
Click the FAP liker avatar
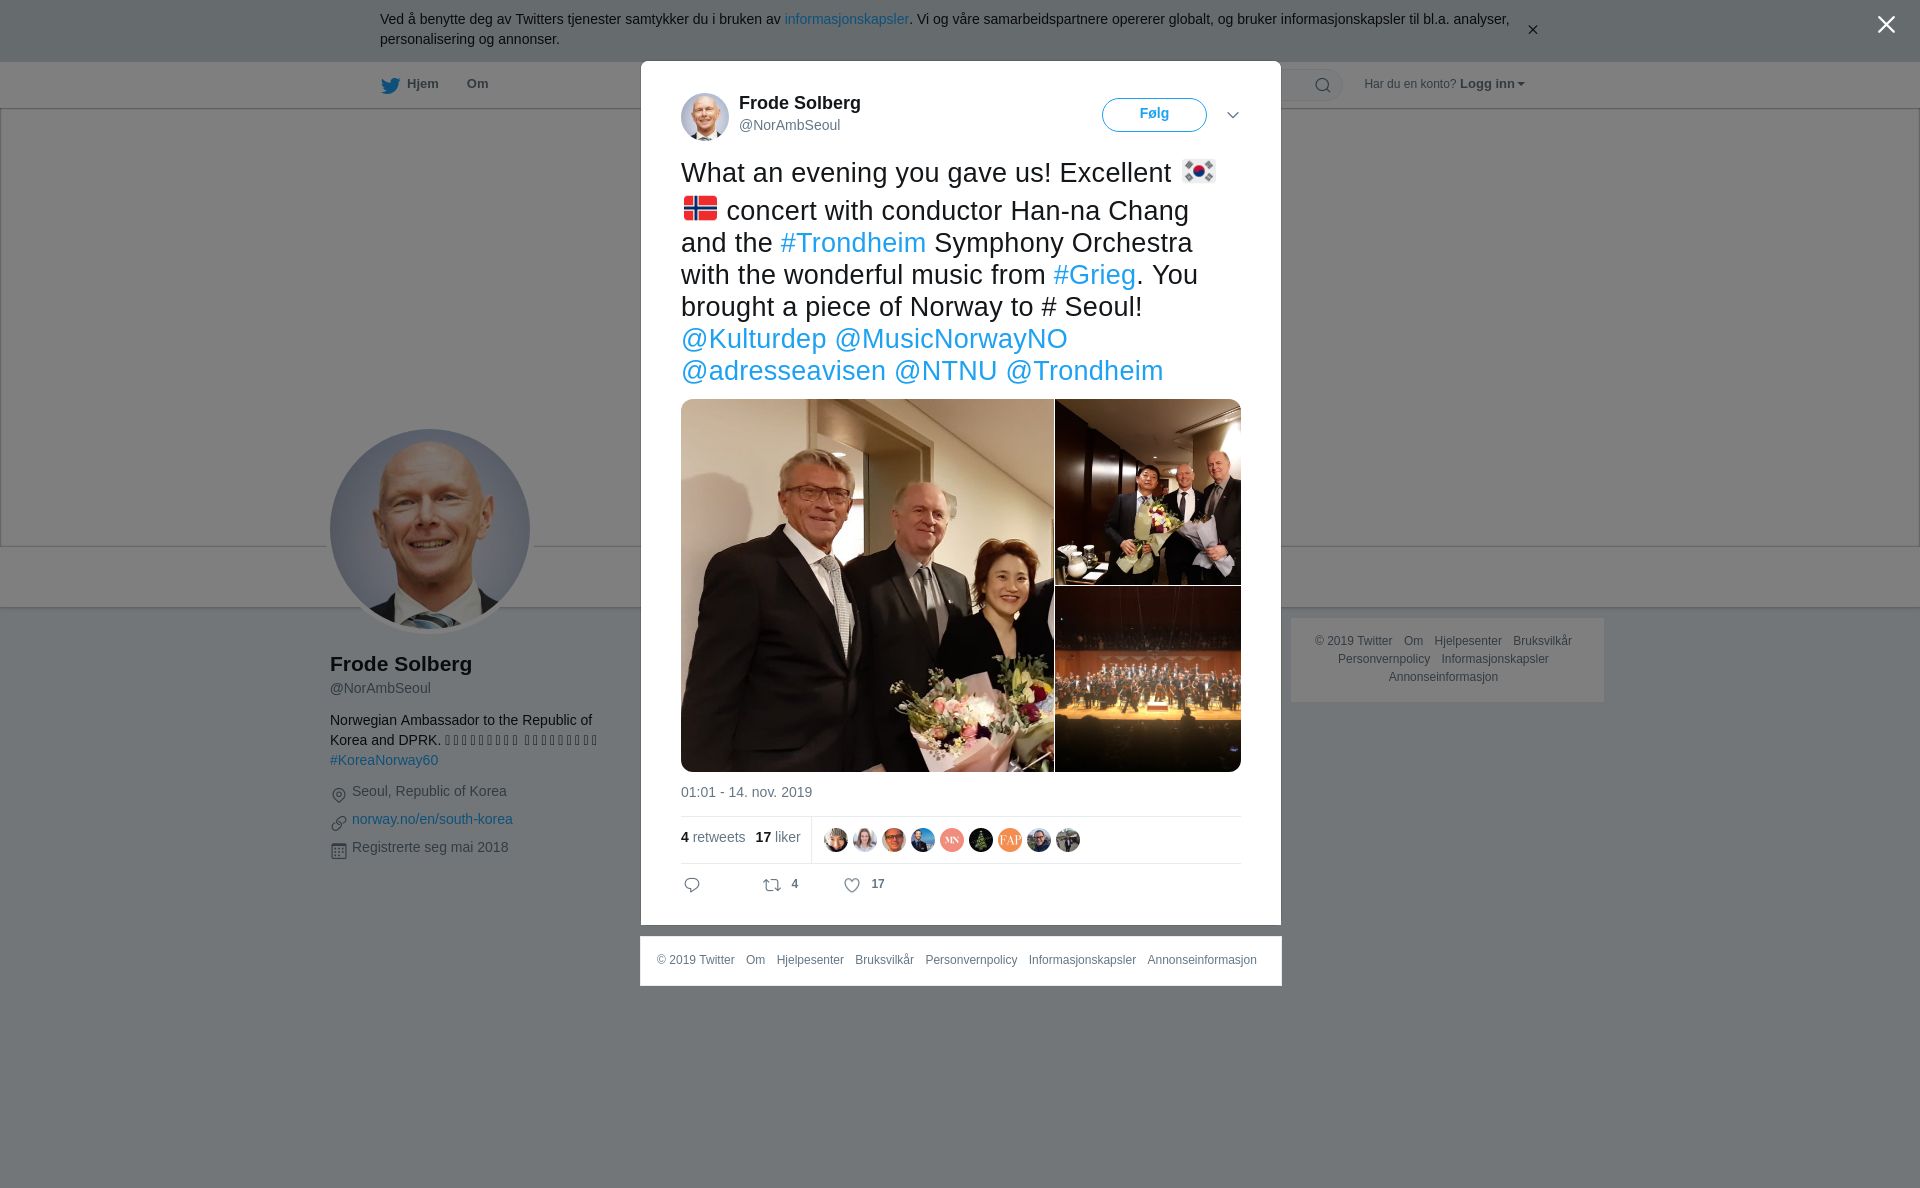[x=1010, y=840]
